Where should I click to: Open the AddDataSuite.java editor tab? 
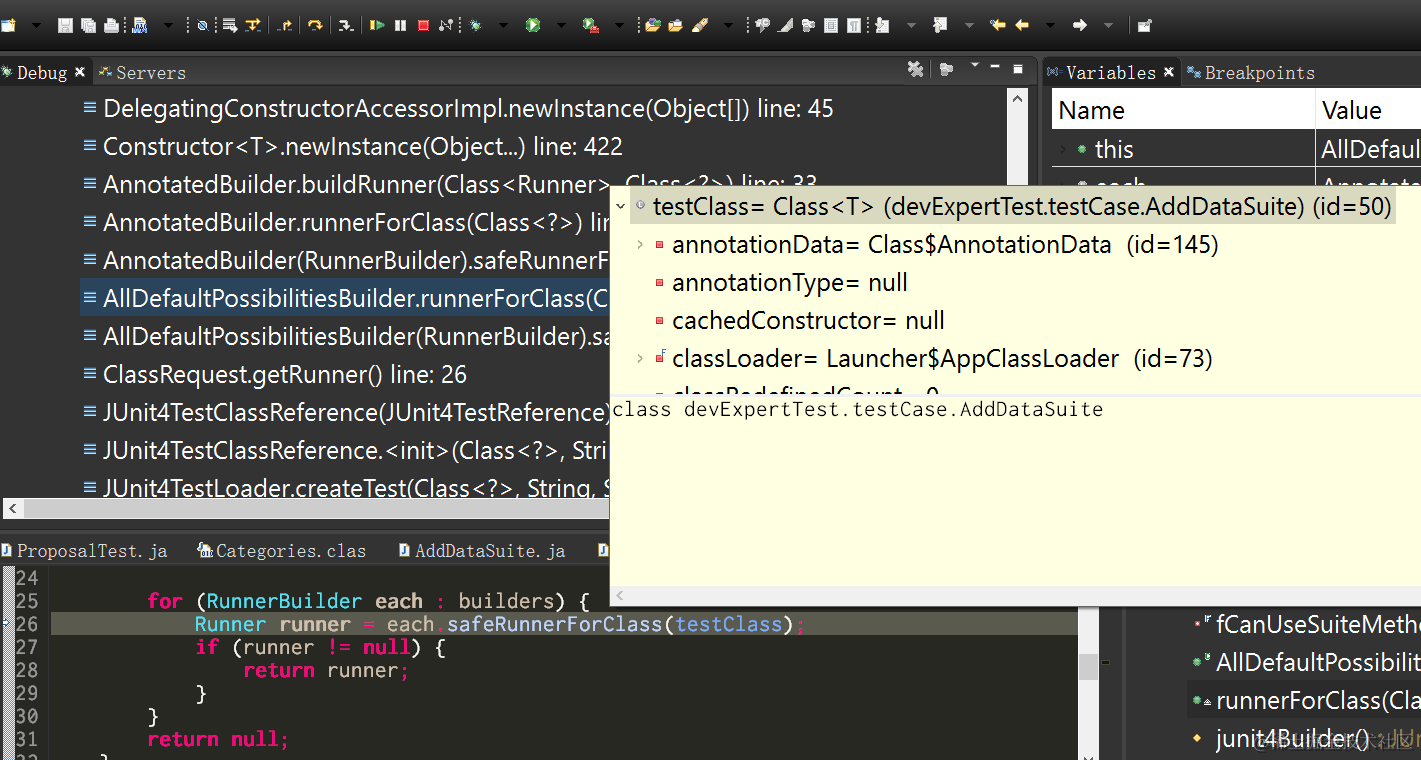482,550
